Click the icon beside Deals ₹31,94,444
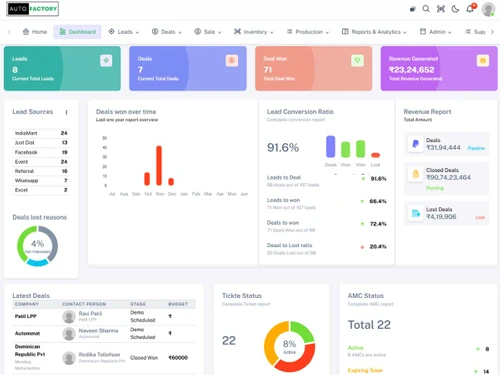500x375 pixels. (415, 144)
